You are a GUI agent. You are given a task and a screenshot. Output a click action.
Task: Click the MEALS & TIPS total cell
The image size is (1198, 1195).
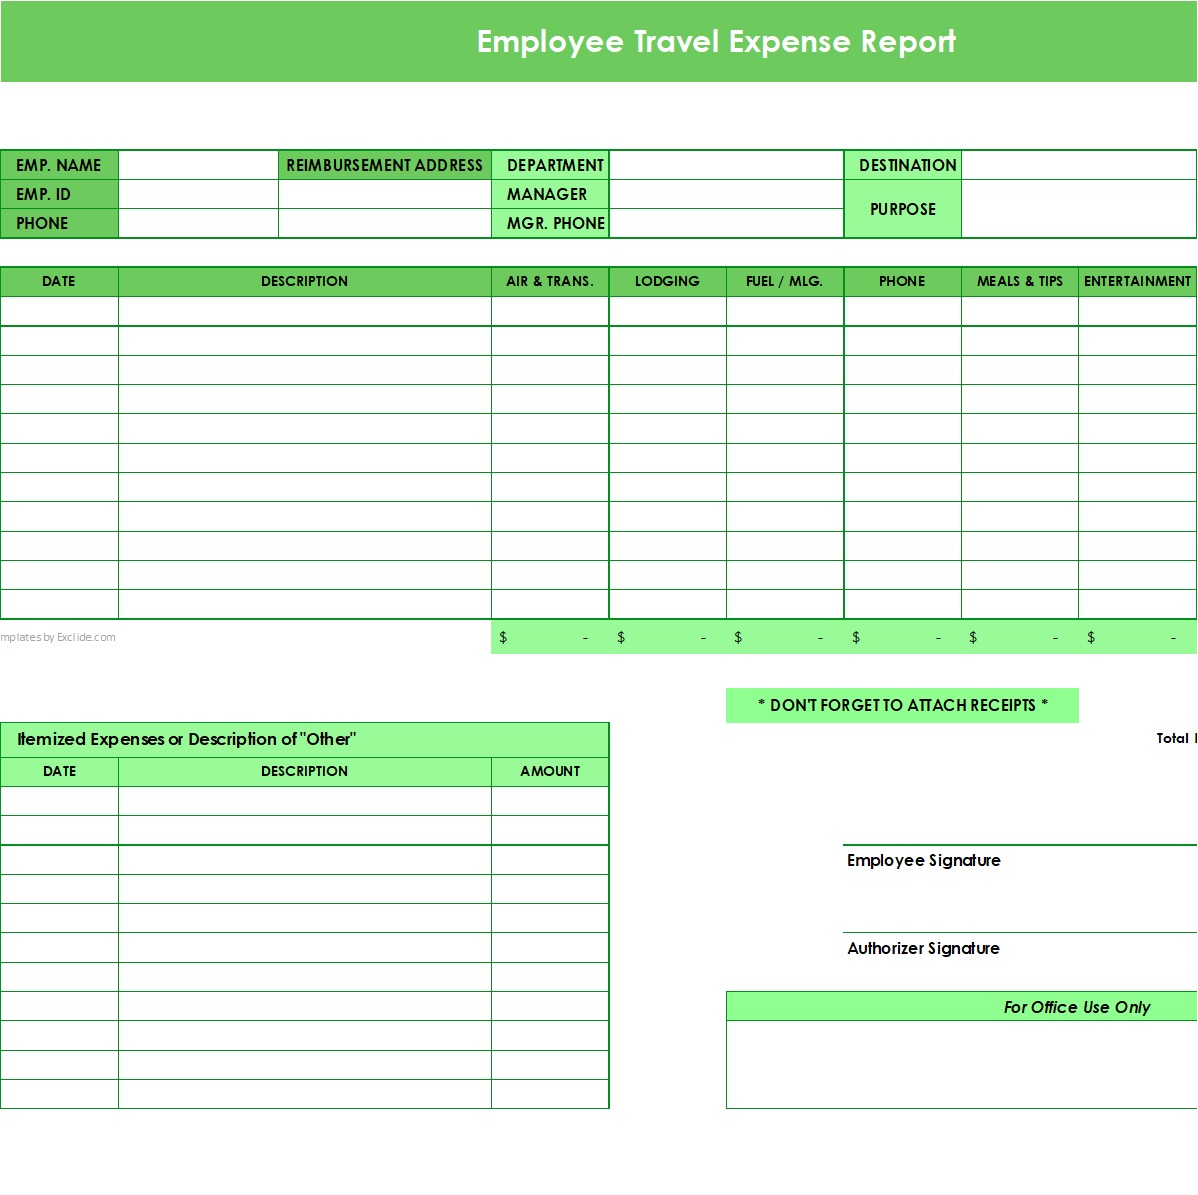[1019, 637]
